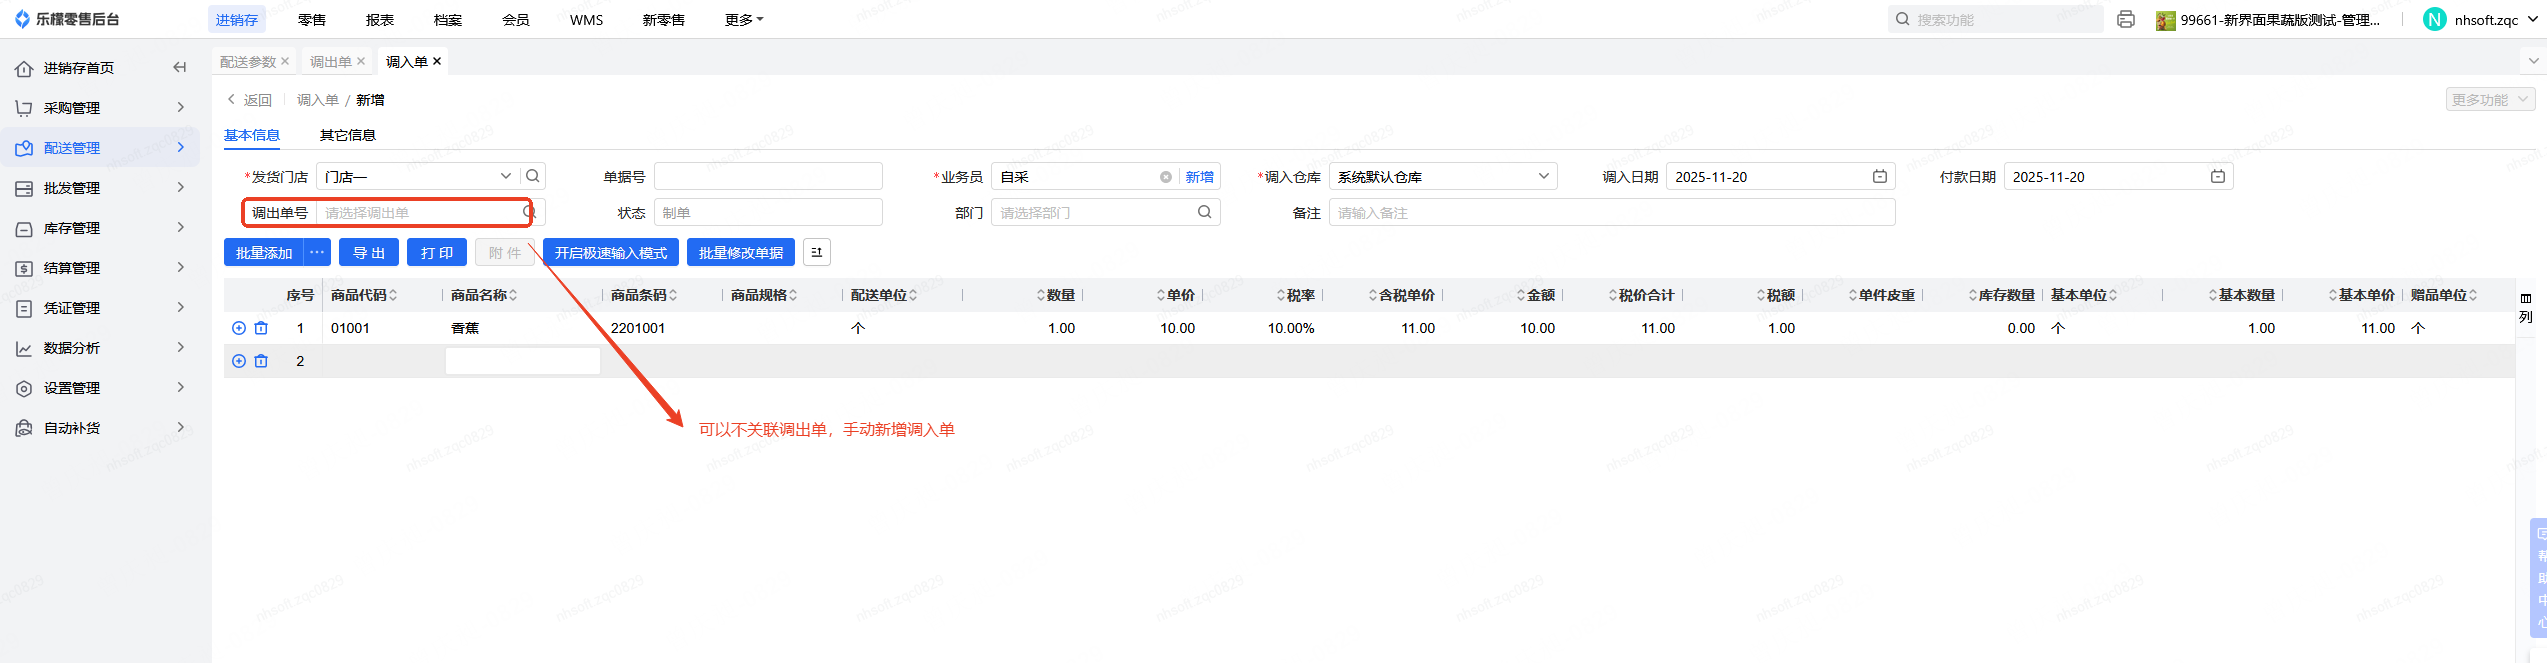2547x663 pixels.
Task: Switch to the 其它信息 tab
Action: tap(347, 135)
